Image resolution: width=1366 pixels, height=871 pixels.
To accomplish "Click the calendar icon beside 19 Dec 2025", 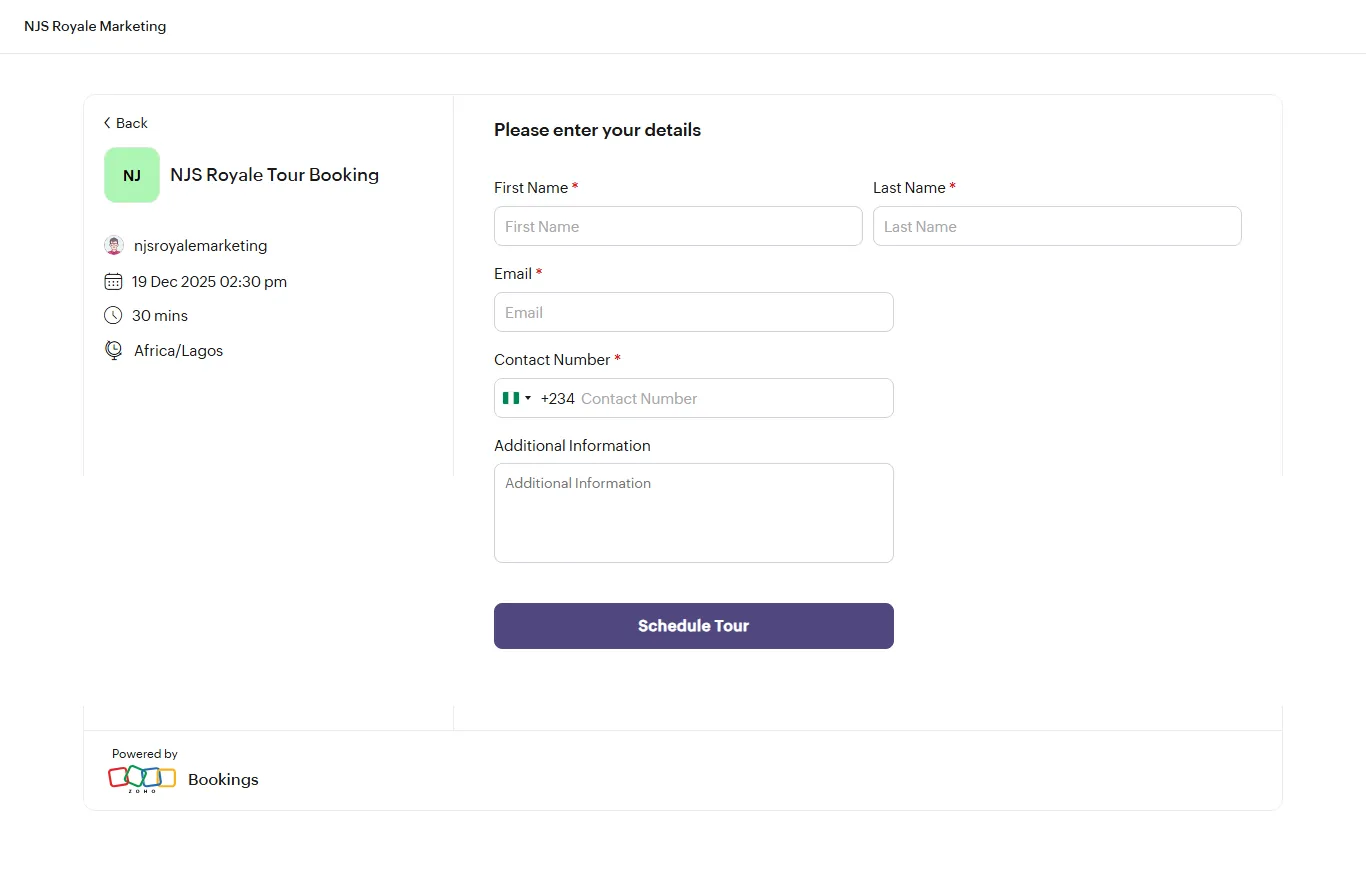I will click(113, 281).
